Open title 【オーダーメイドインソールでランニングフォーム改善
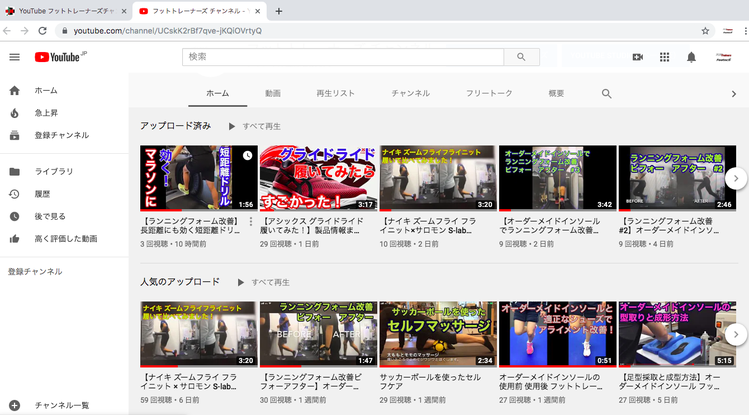Image resolution: width=749 pixels, height=415 pixels. (x=549, y=226)
